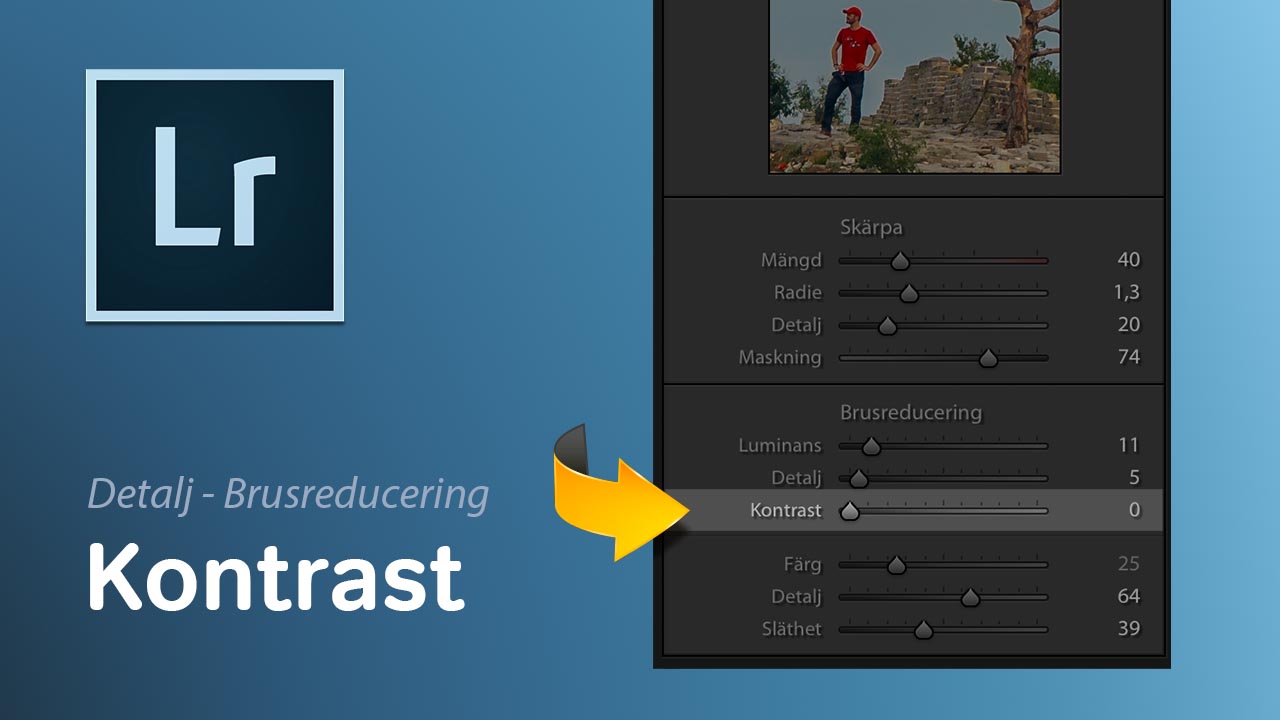This screenshot has width=1280, height=720.
Task: Click the Släthet slider handle
Action: 923,630
